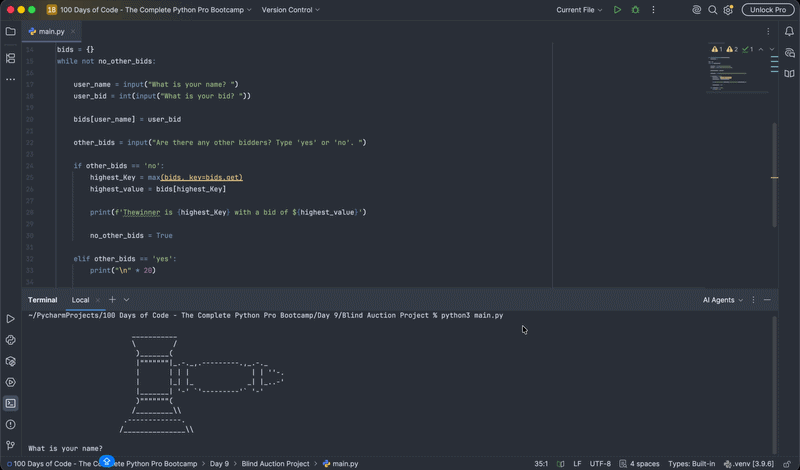The width and height of the screenshot is (800, 470).
Task: Open more run actions menu in title bar
Action: [653, 10]
